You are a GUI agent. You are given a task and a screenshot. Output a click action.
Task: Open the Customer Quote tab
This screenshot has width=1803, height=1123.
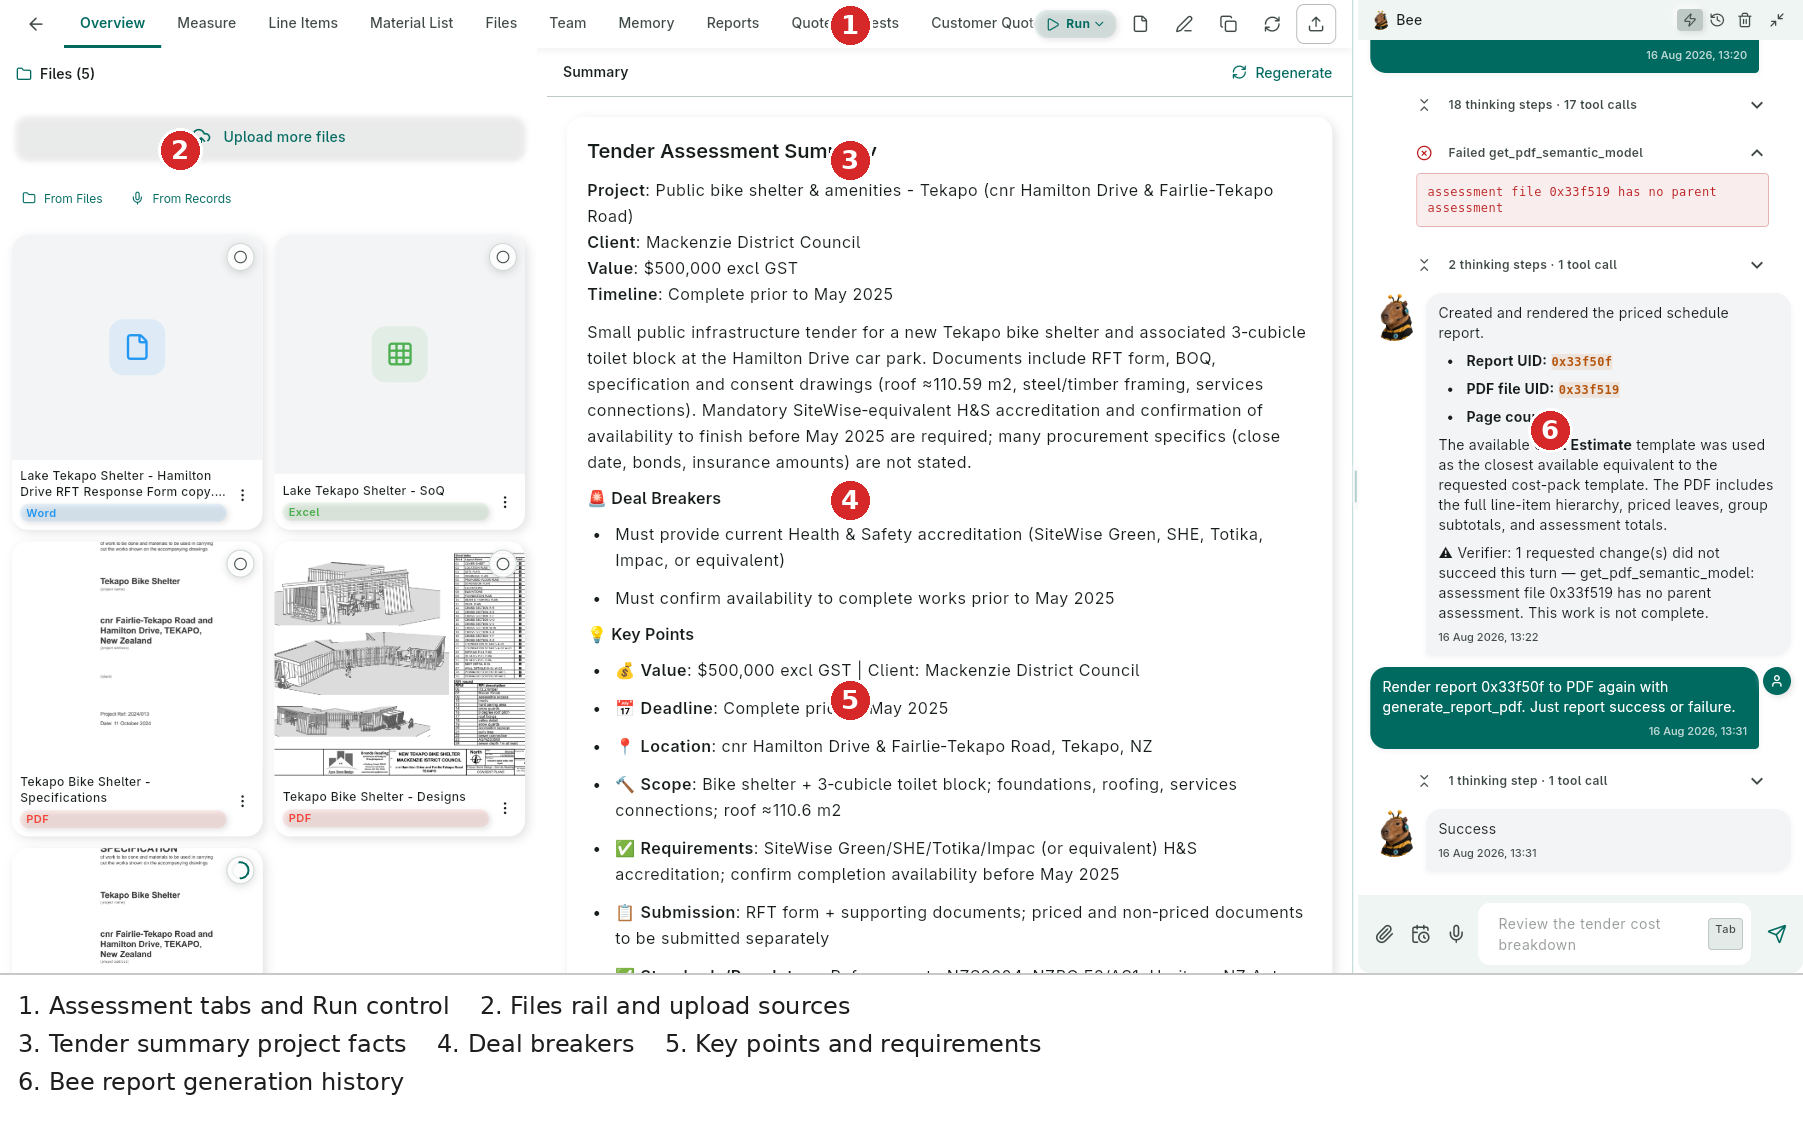tap(981, 23)
